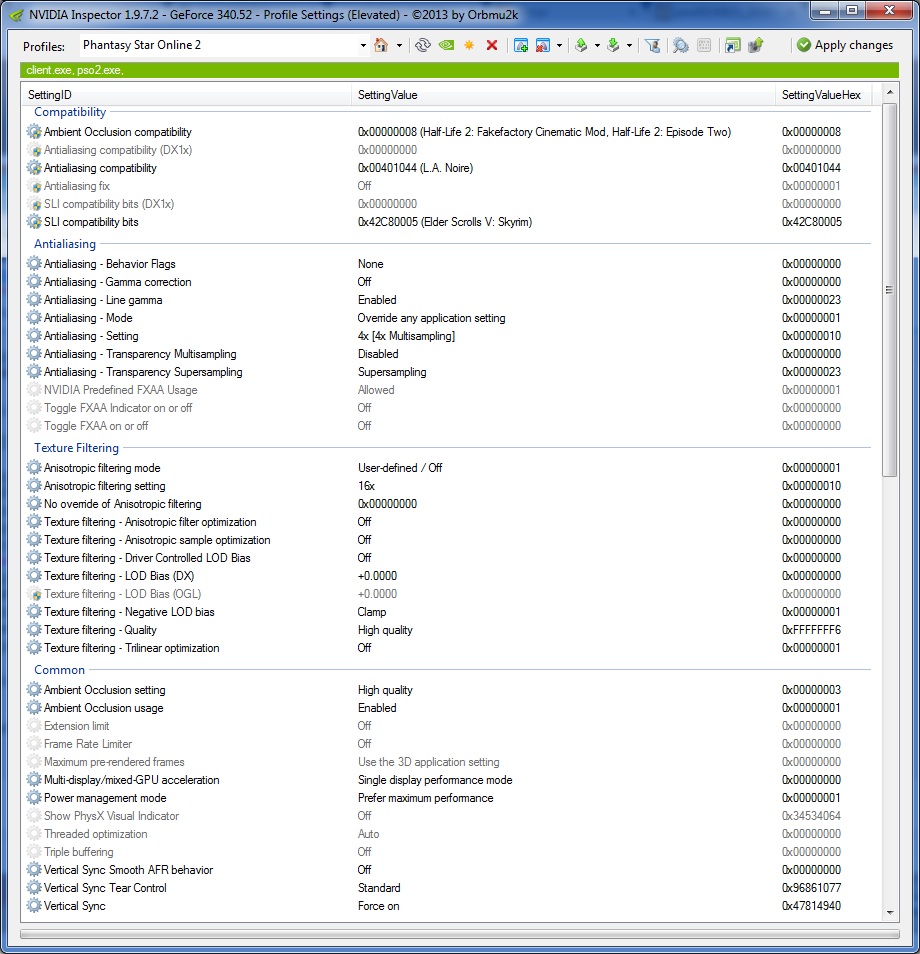Collapse the Texture Filtering section header
The height and width of the screenshot is (954, 920).
pyautogui.click(x=77, y=448)
